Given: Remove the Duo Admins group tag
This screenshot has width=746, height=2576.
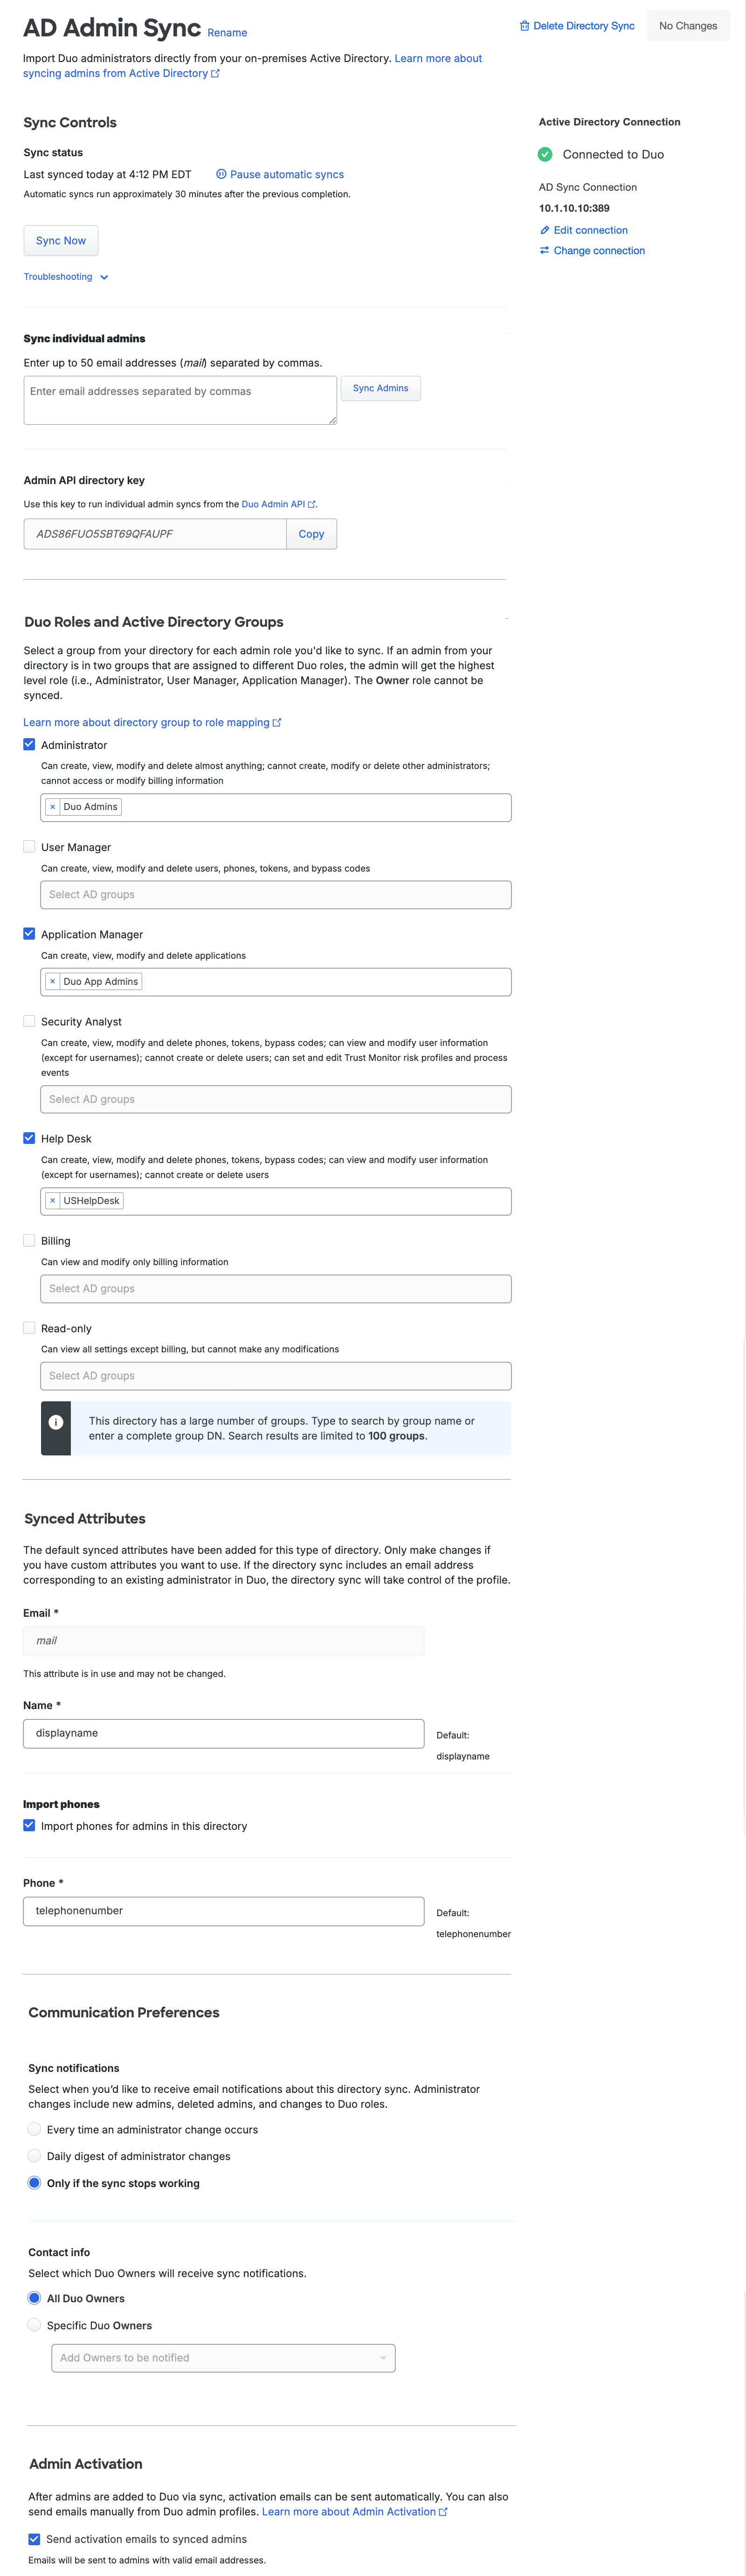Looking at the screenshot, I should click(52, 806).
